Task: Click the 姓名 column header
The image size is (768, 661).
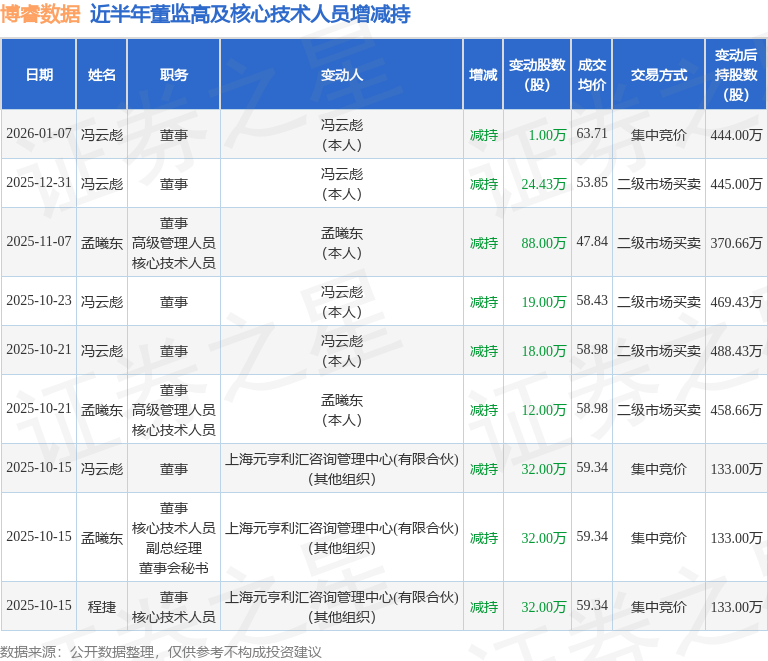Action: [102, 75]
